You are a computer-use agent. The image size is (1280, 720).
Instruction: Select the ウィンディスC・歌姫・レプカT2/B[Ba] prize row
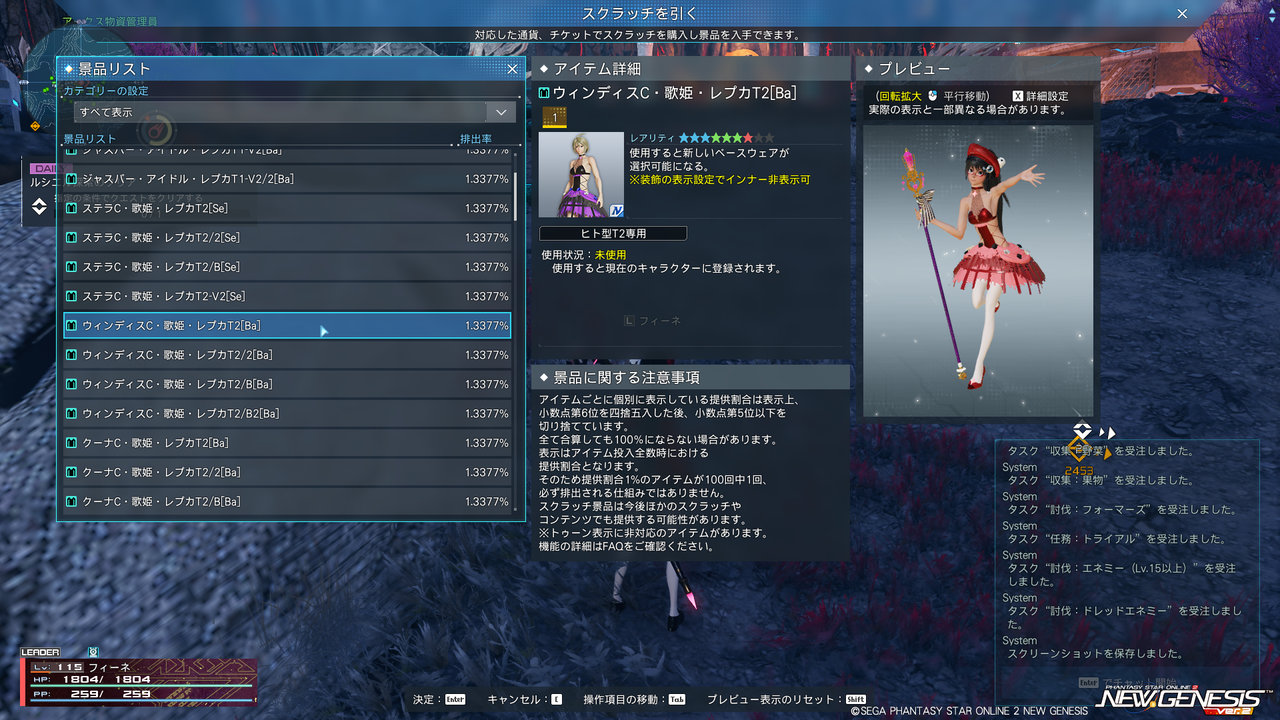[x=288, y=384]
